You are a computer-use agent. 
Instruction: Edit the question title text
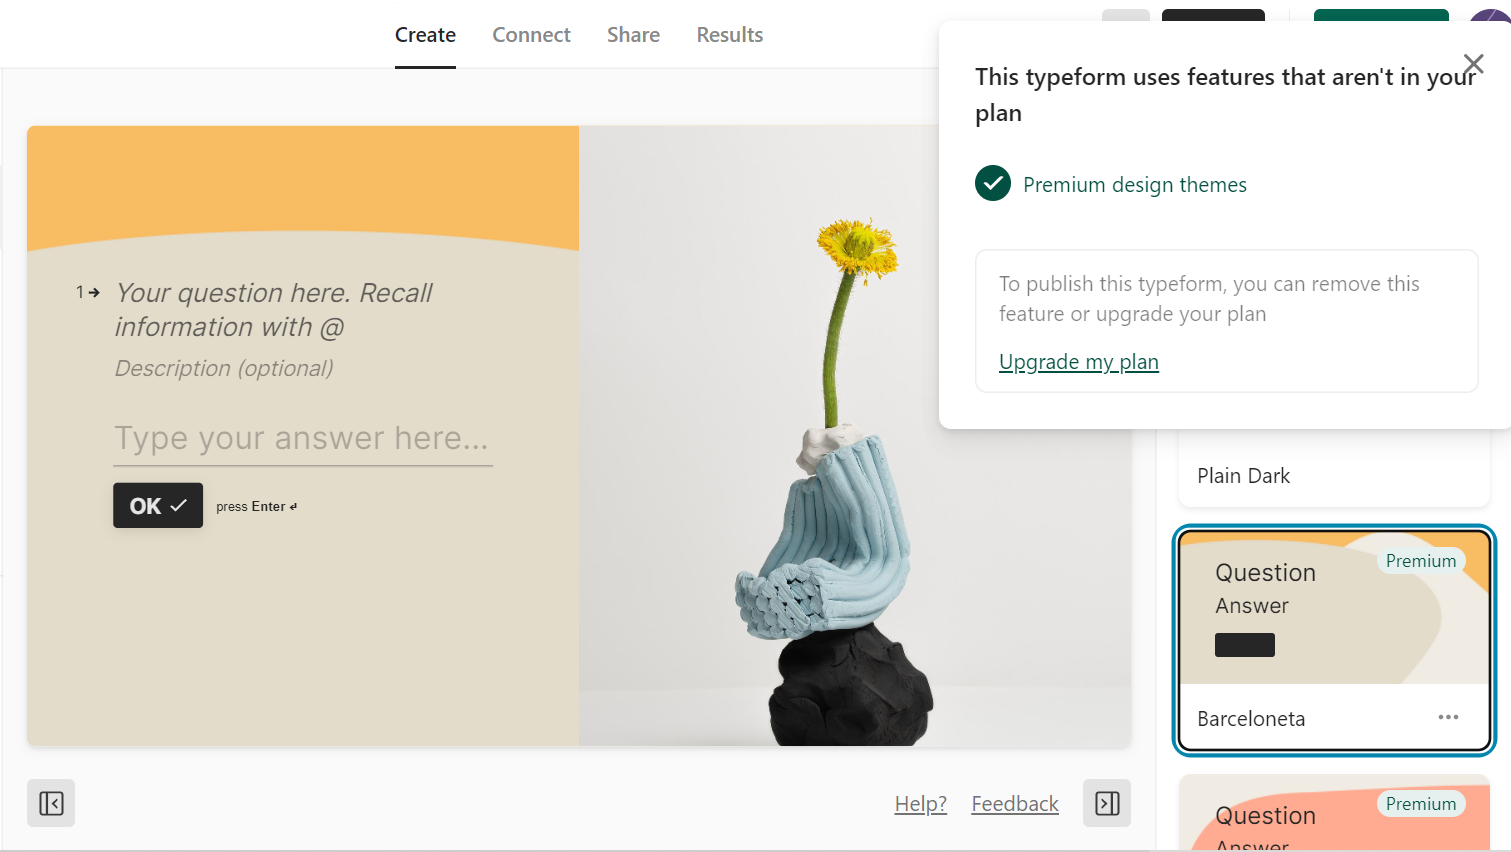[x=274, y=310]
